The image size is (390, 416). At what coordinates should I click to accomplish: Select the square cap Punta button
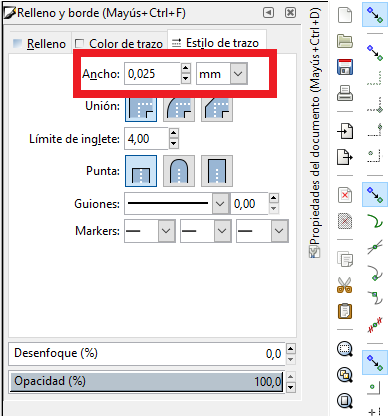tap(217, 171)
